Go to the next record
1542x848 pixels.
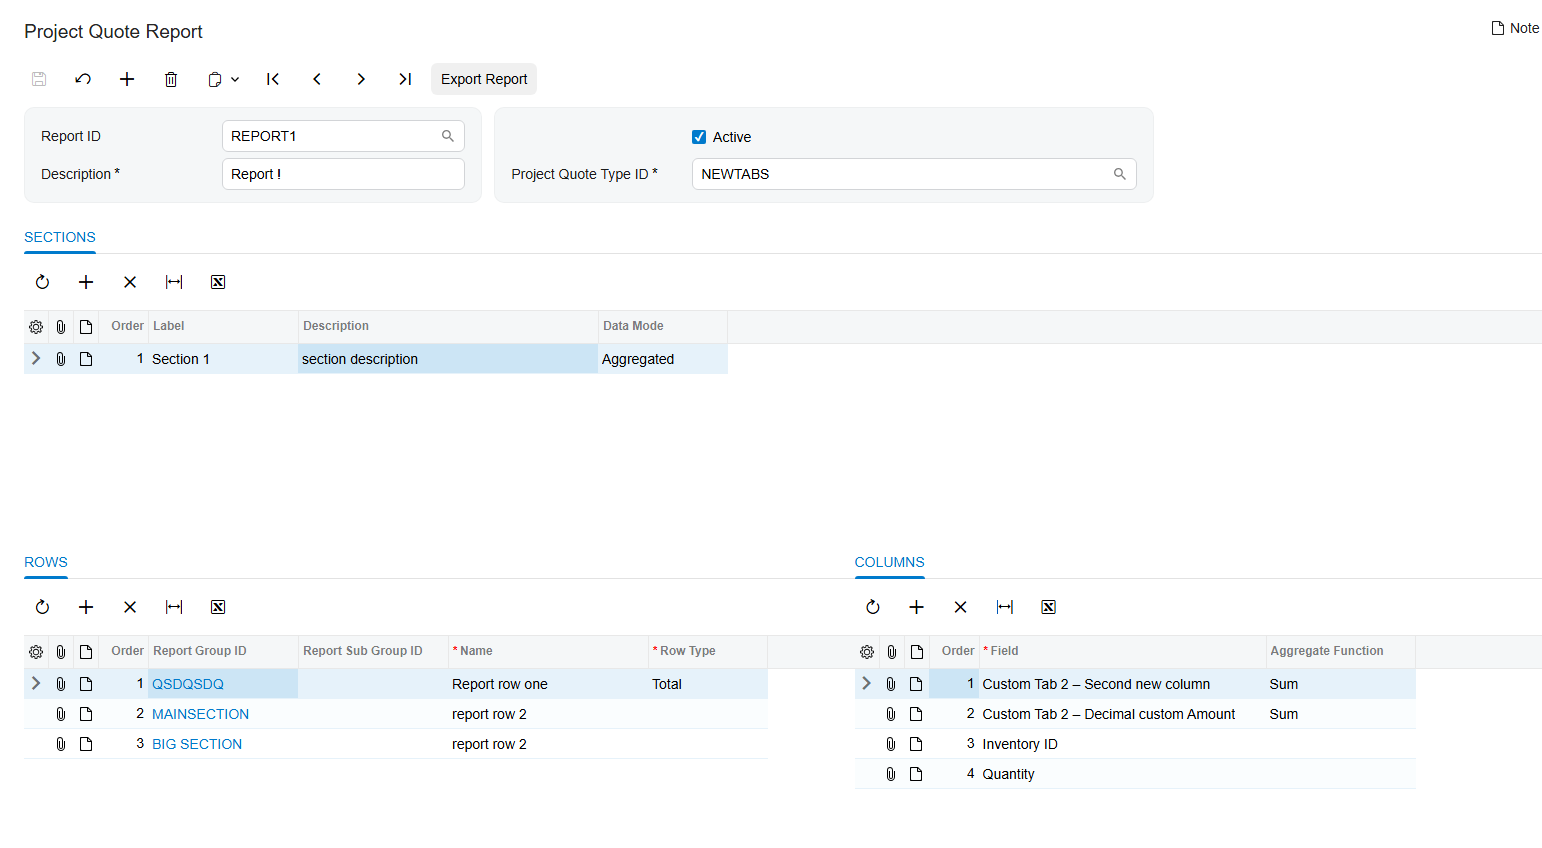point(361,79)
